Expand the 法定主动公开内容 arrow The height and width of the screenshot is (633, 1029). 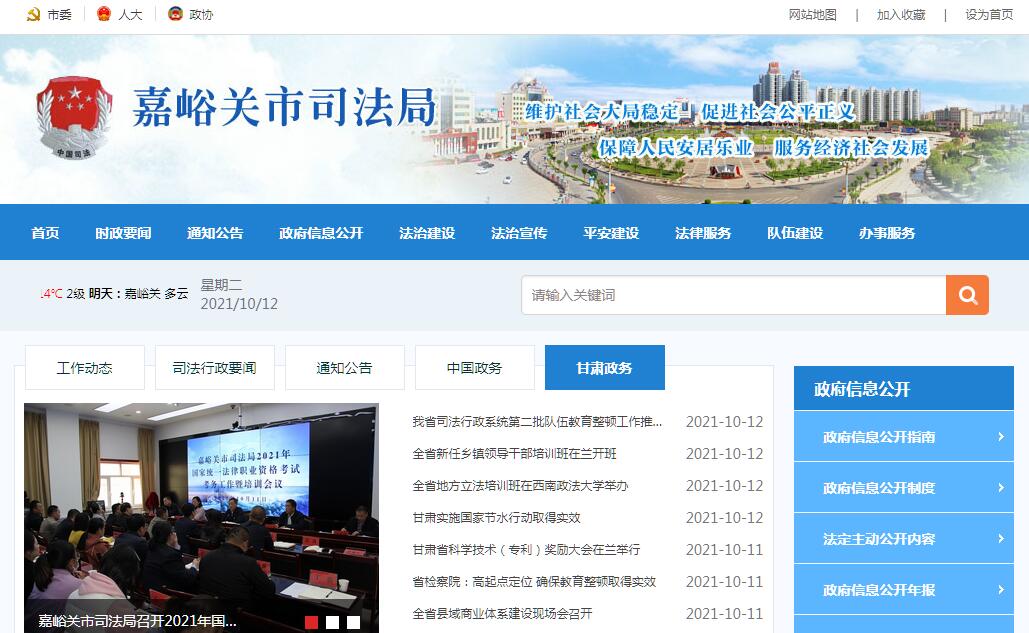point(1000,538)
